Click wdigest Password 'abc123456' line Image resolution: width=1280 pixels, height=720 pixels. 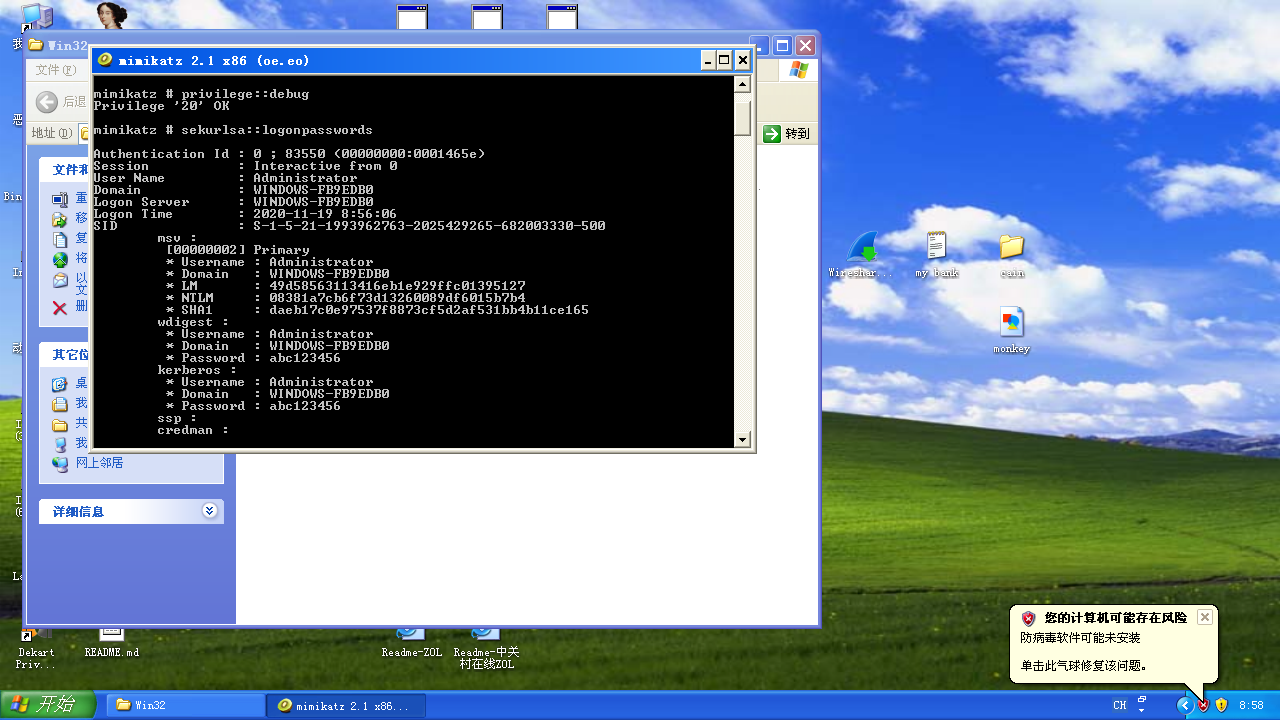tap(253, 358)
